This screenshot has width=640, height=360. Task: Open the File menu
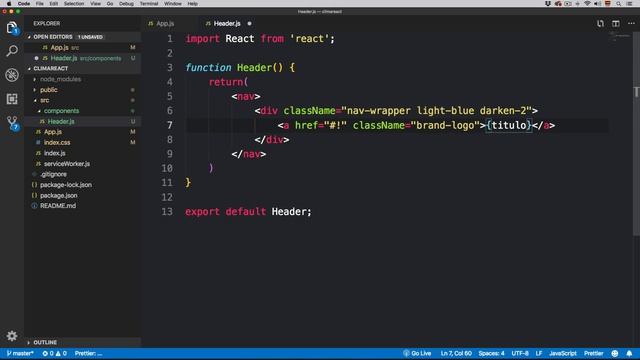coord(40,4)
